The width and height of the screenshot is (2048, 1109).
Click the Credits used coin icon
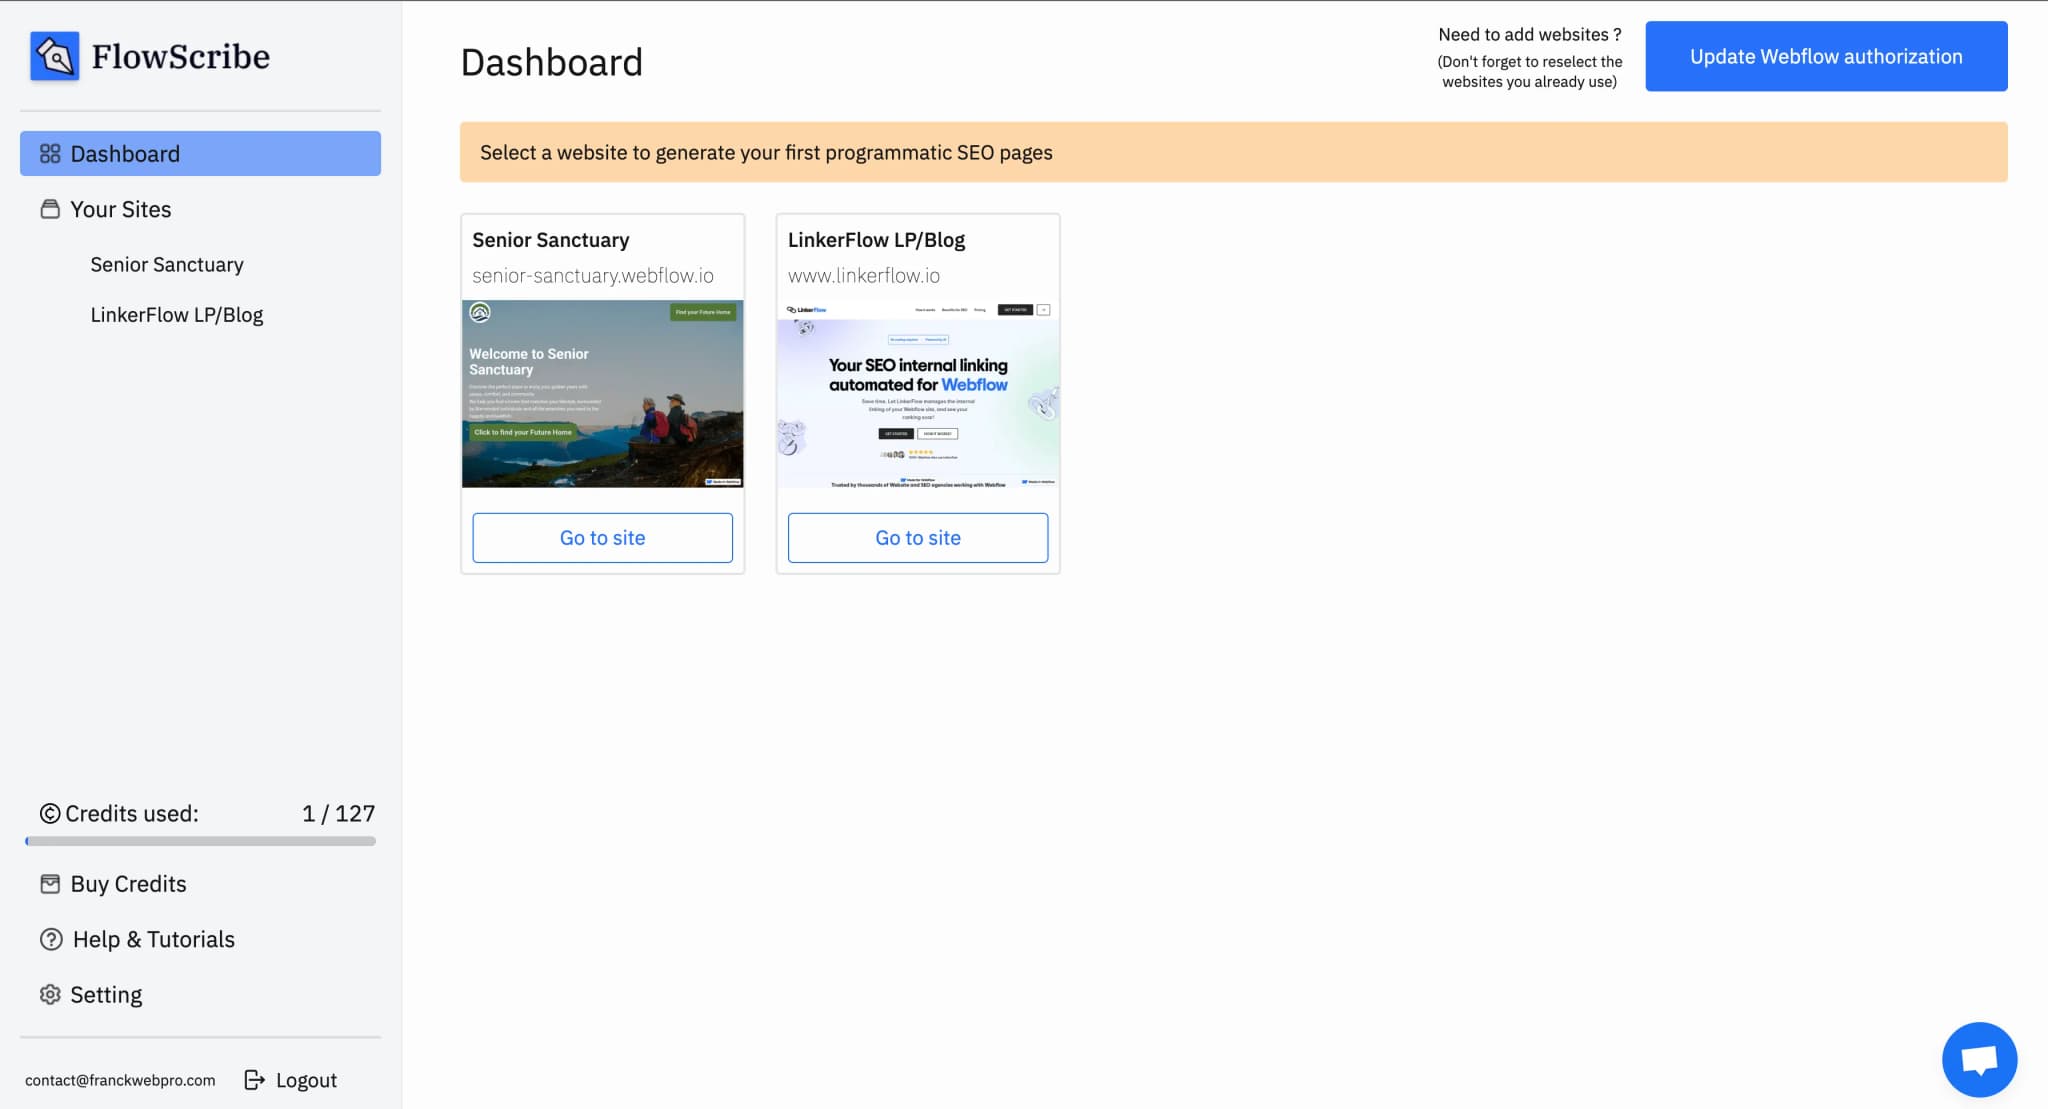coord(50,814)
